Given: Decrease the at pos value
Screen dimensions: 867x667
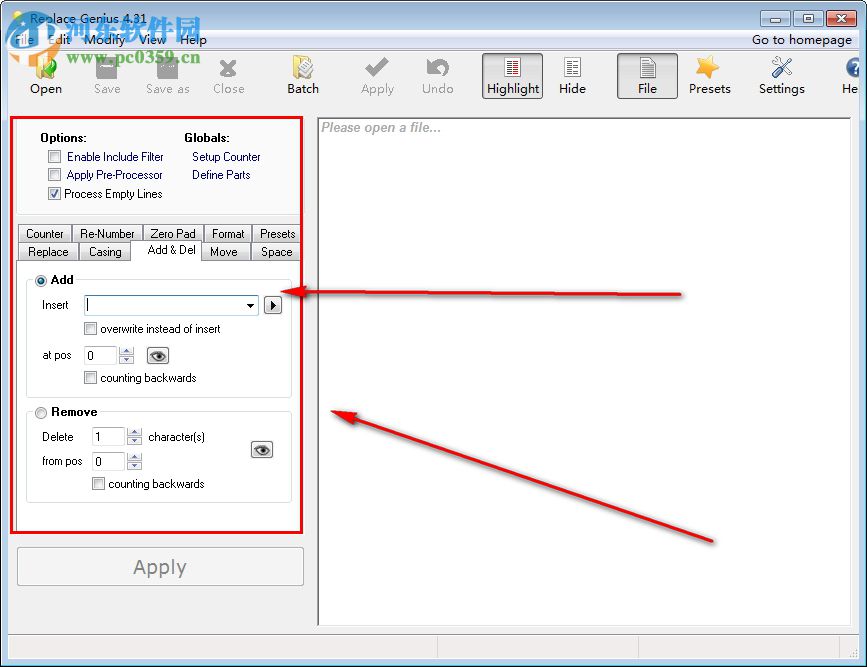Looking at the screenshot, I should click(127, 360).
